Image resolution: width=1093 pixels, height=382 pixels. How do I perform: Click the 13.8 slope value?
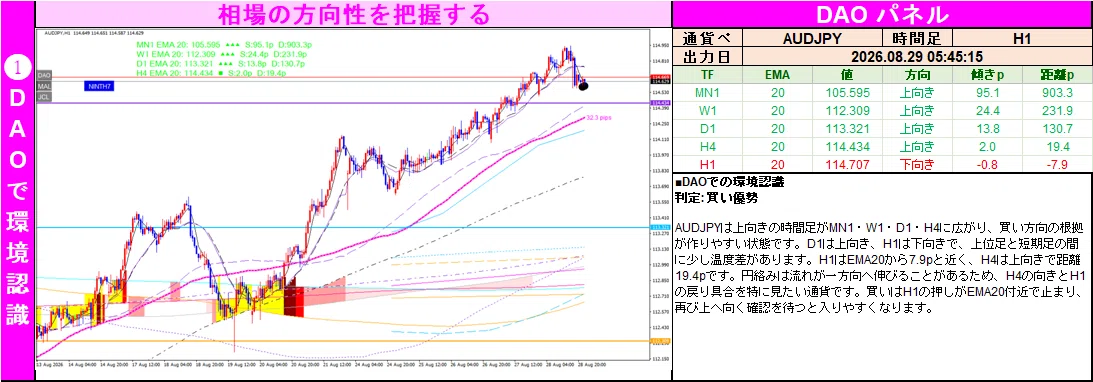986,128
